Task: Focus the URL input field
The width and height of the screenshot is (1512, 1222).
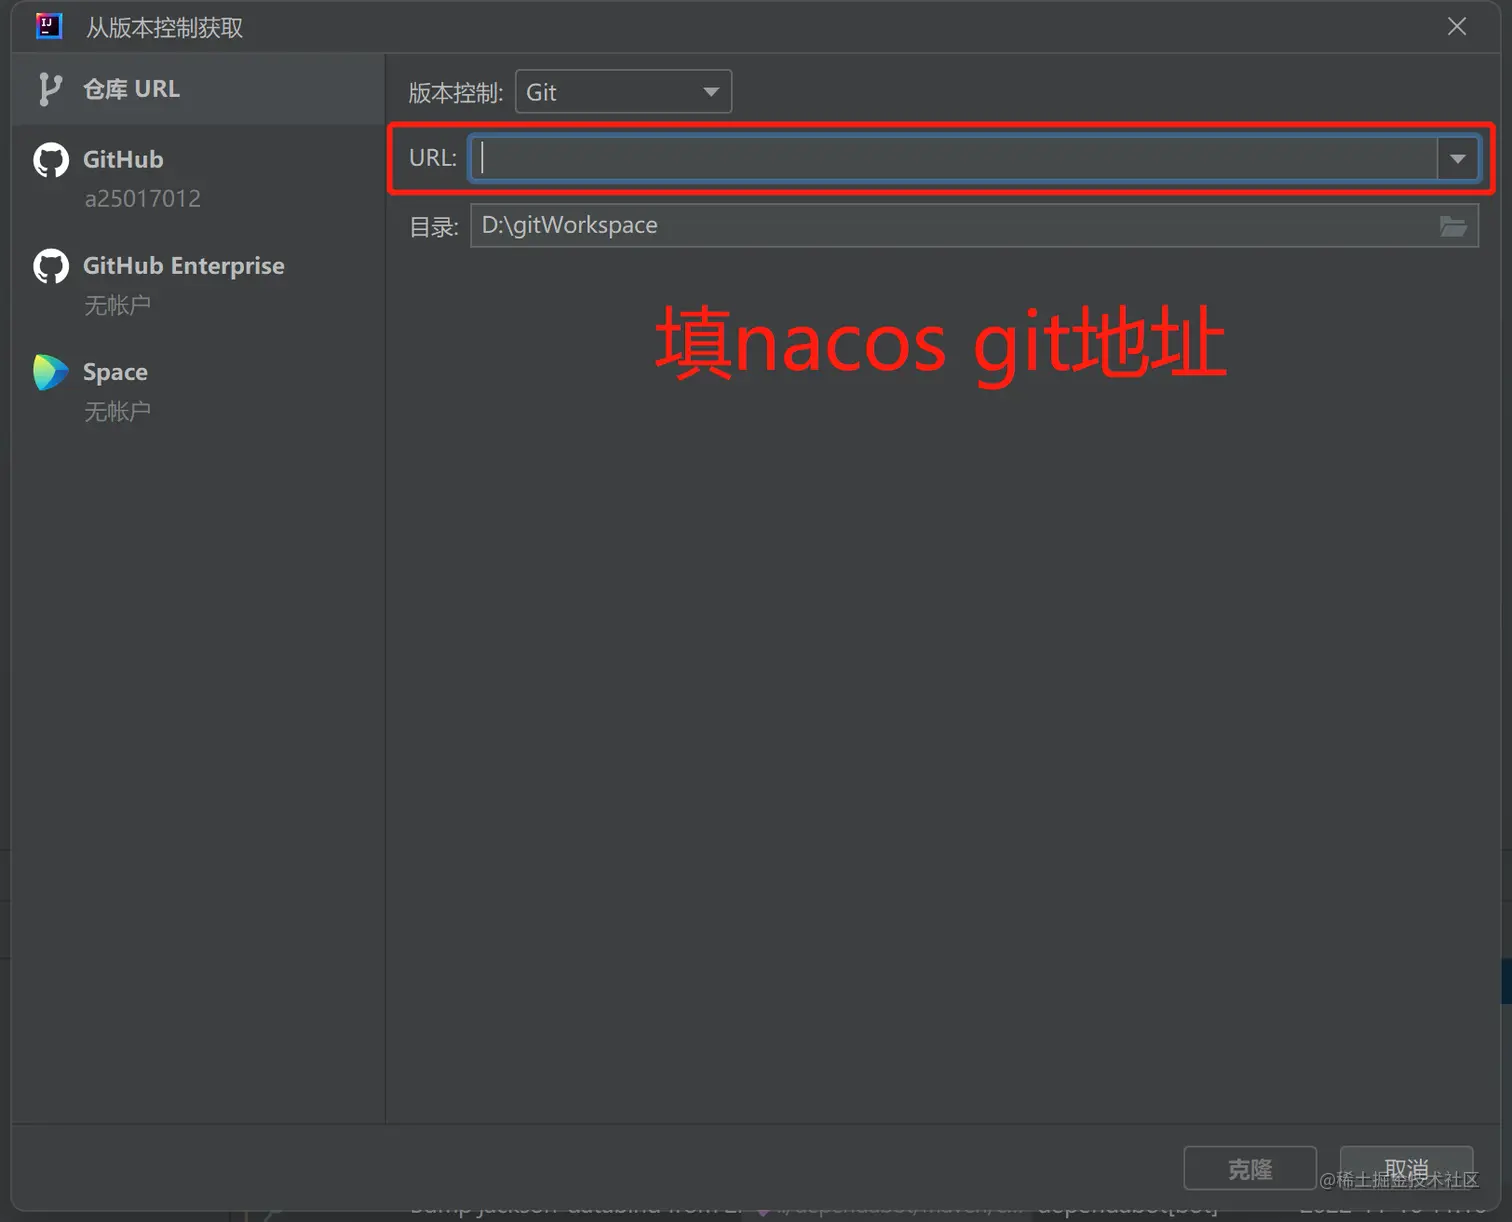Action: tap(954, 158)
